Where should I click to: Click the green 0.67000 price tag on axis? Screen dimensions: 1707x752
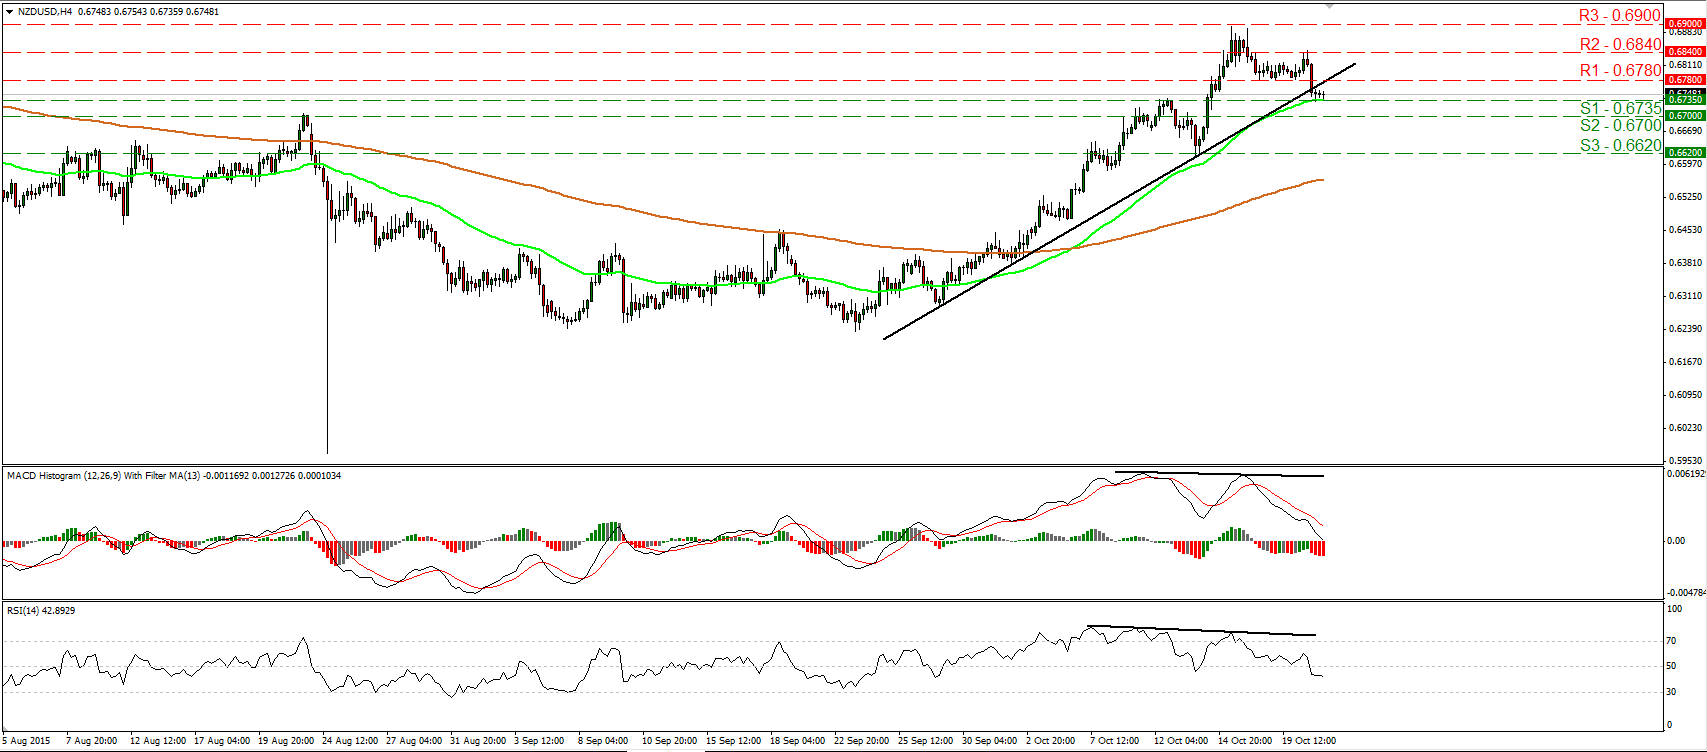[1684, 116]
